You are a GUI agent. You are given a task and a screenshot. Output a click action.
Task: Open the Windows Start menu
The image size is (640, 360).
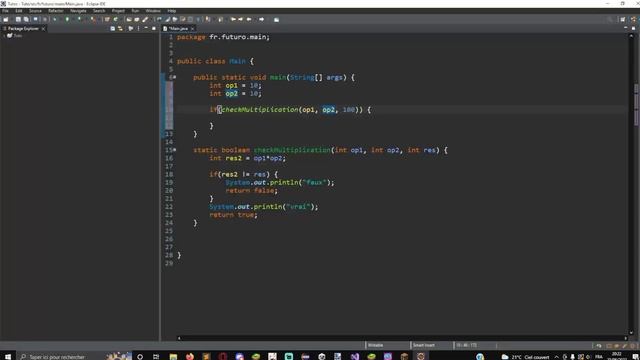(x=8, y=357)
